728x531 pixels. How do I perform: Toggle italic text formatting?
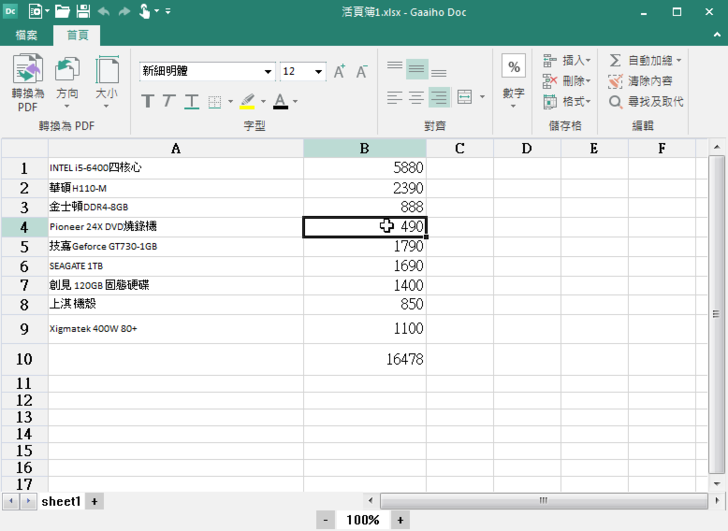168,101
